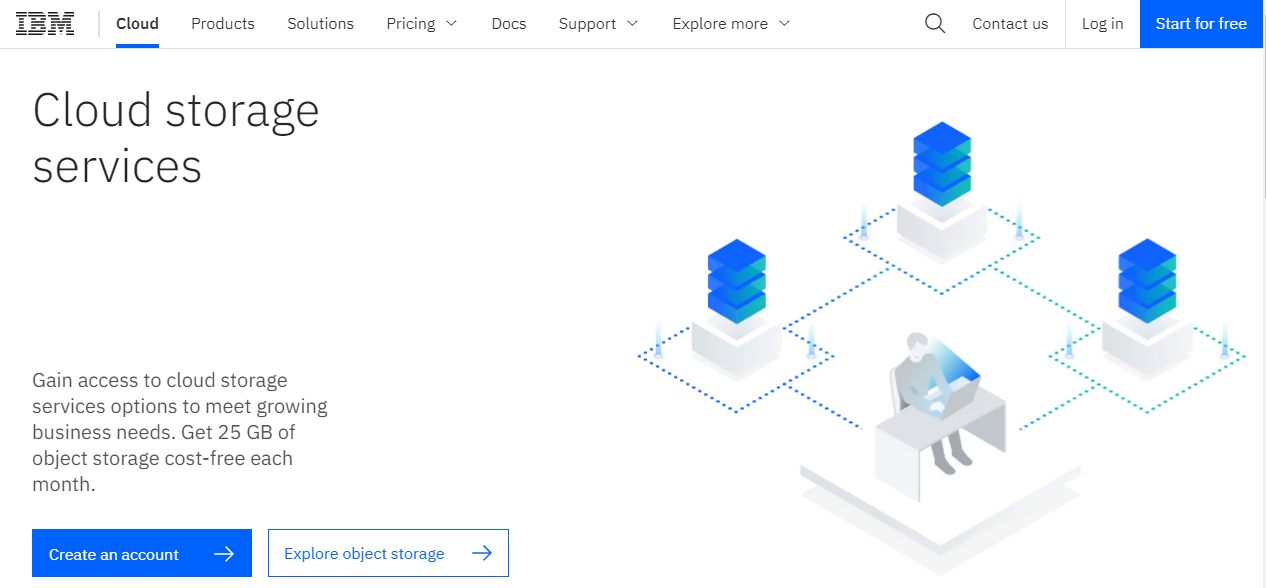Click the top center storage stack illustration
Image resolution: width=1266 pixels, height=588 pixels.
[942, 164]
